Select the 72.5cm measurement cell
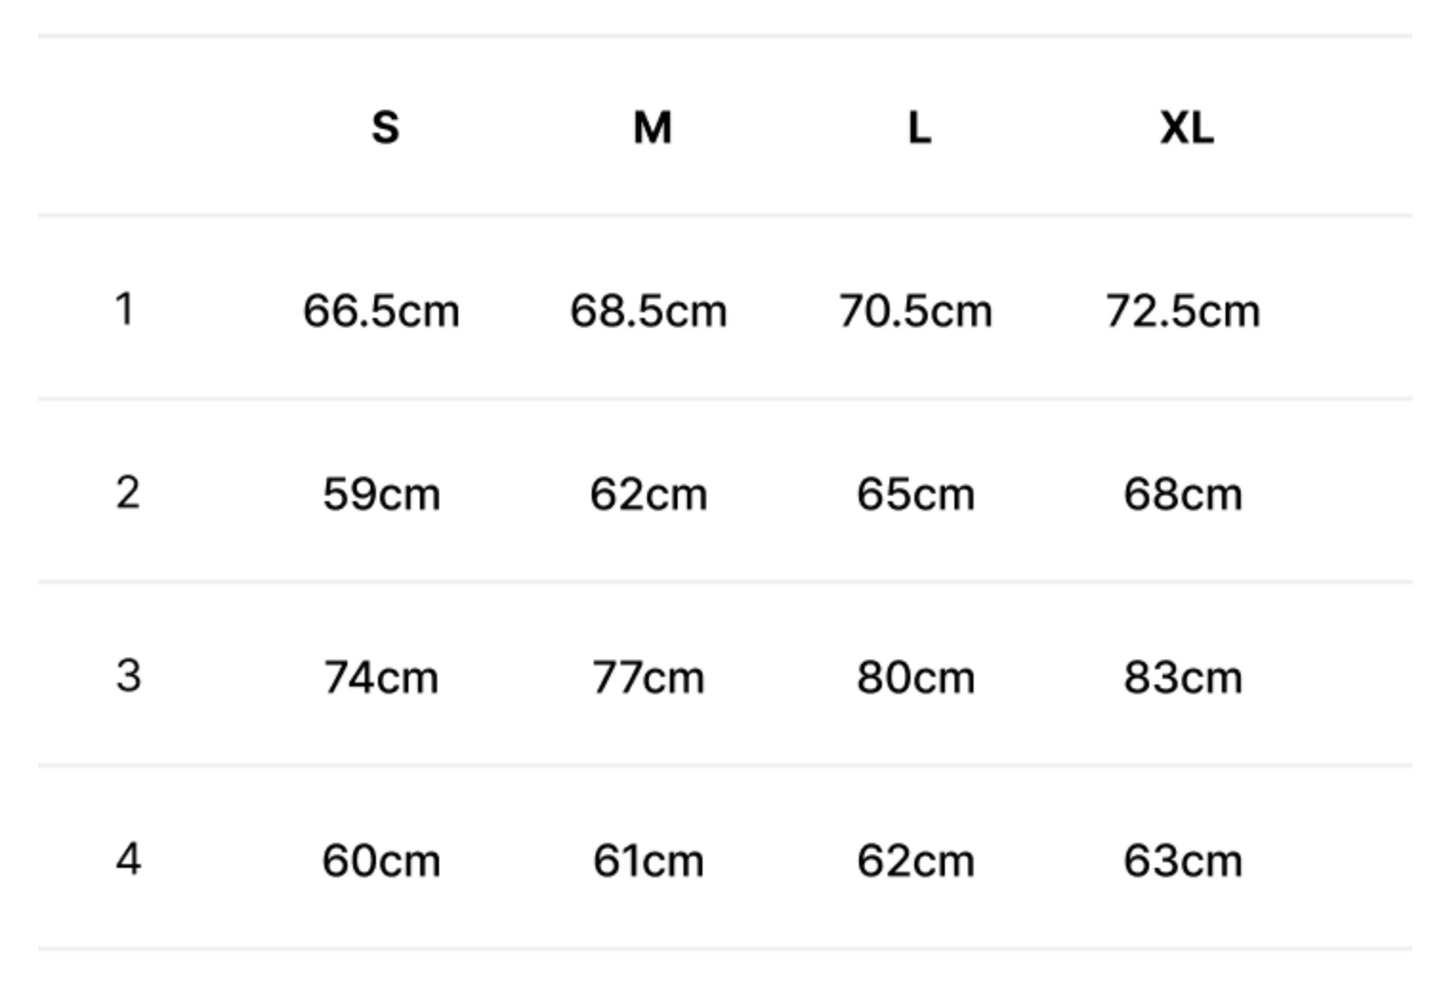This screenshot has width=1445, height=991. 1183,311
